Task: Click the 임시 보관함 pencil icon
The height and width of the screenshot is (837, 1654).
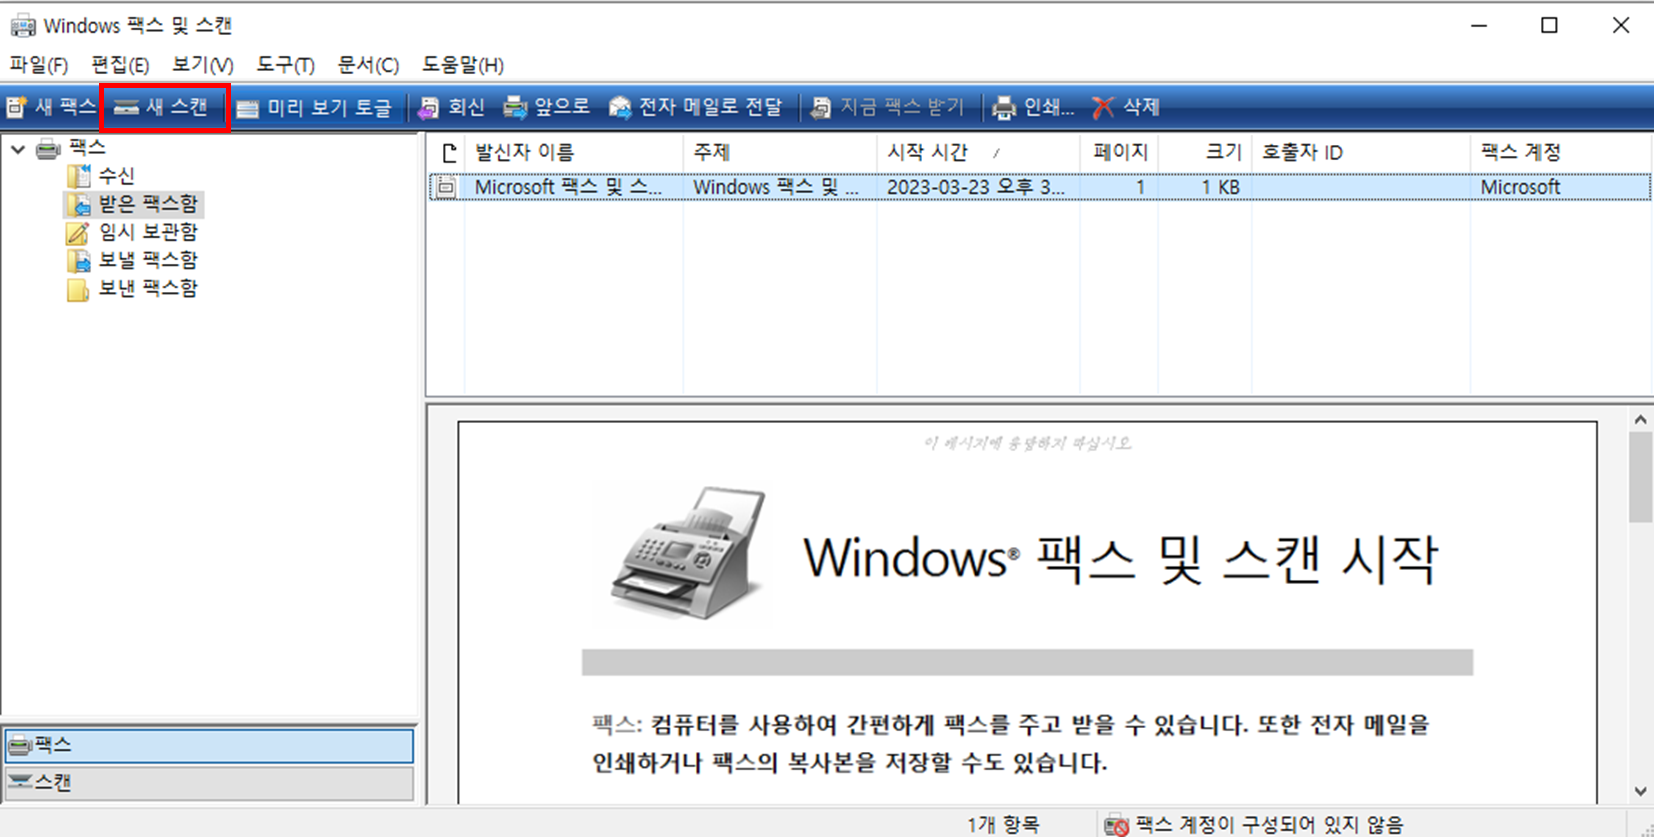Action: [78, 232]
